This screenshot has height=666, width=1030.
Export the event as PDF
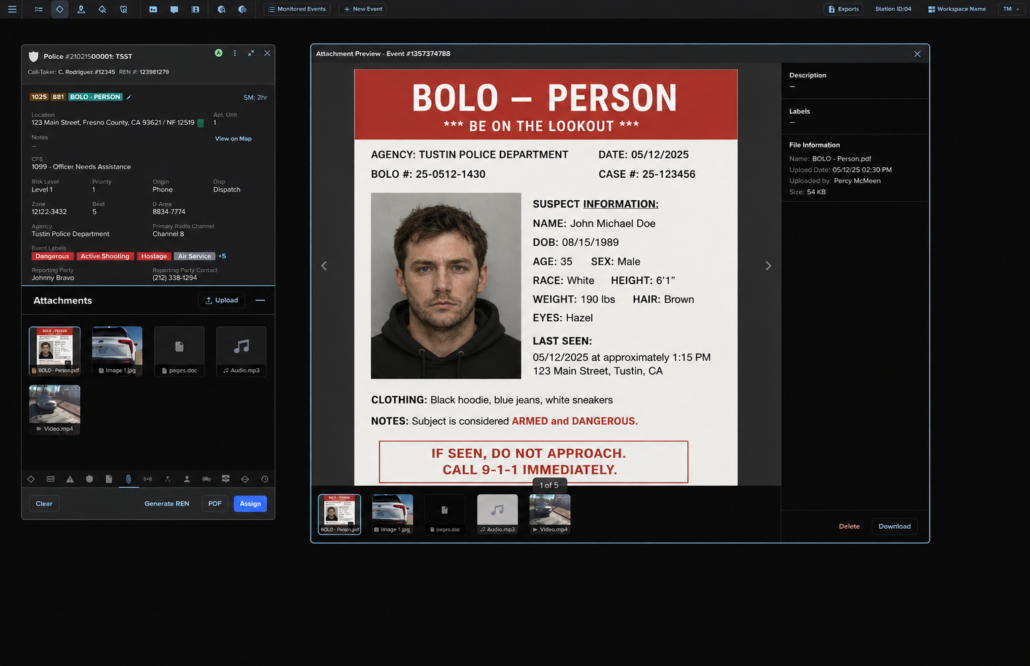(215, 504)
